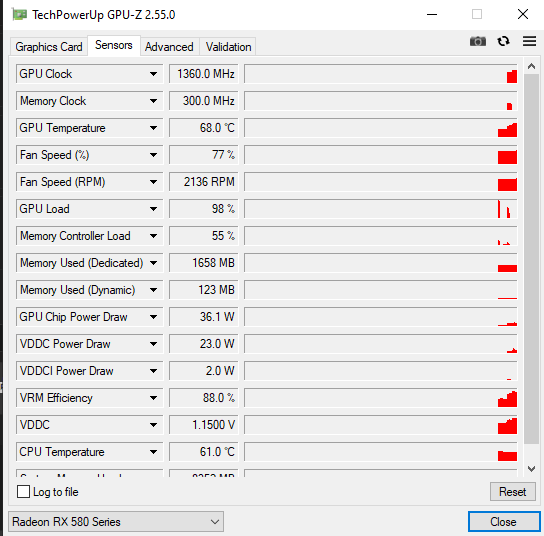
Task: Close GPU-Z via title bar X
Action: click(x=522, y=15)
